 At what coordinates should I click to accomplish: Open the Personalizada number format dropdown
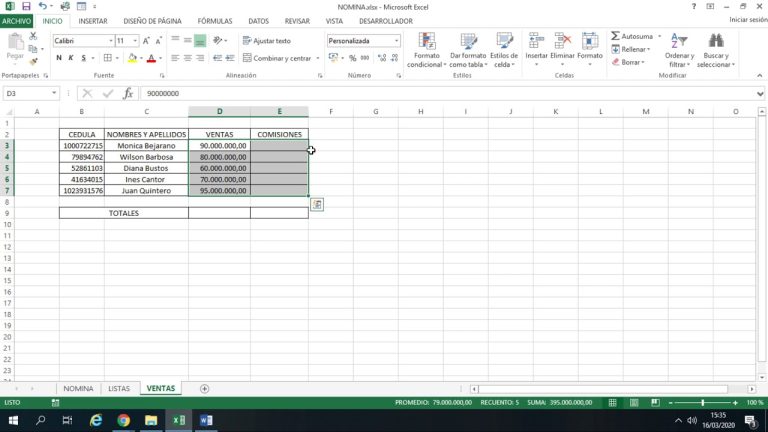(396, 41)
